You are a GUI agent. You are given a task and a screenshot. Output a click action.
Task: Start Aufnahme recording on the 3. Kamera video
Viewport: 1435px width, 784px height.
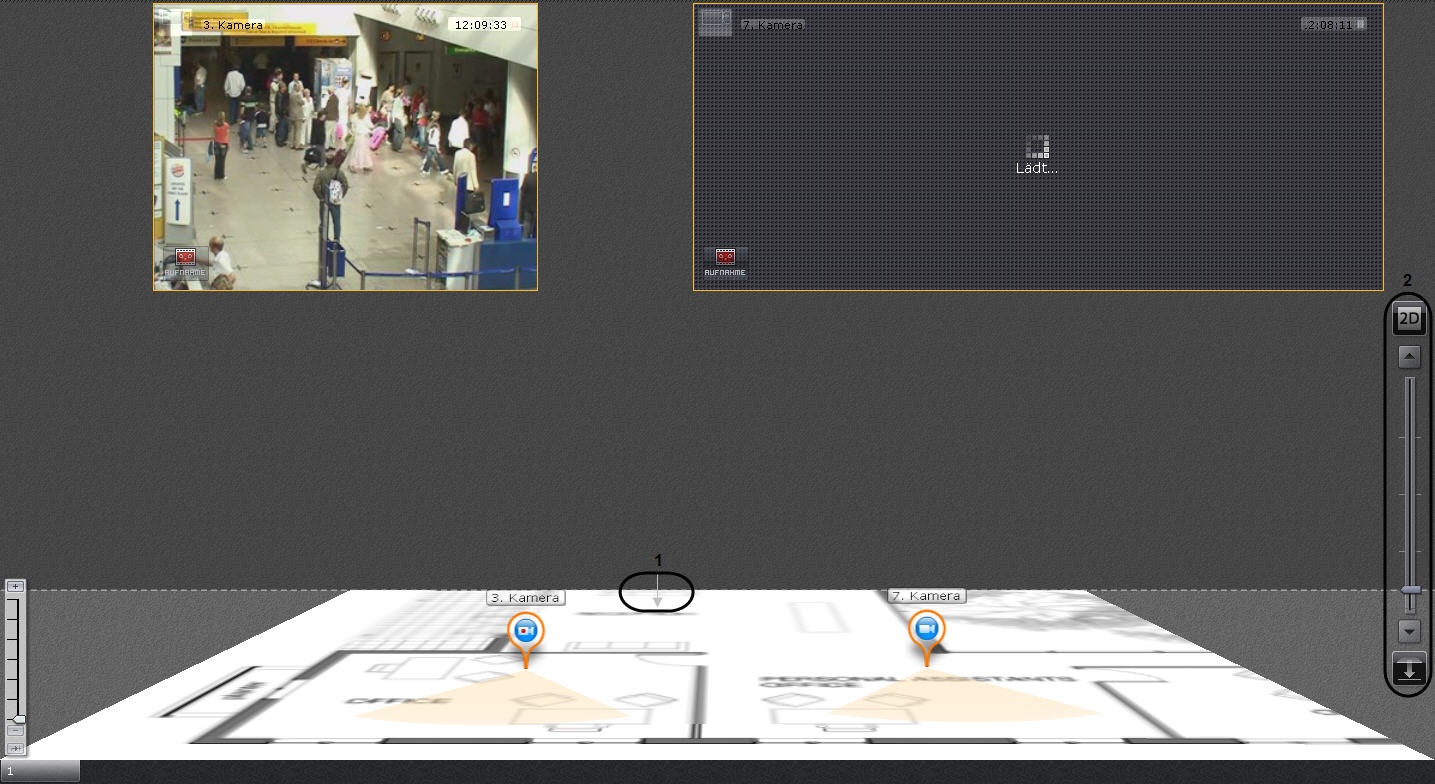[186, 262]
